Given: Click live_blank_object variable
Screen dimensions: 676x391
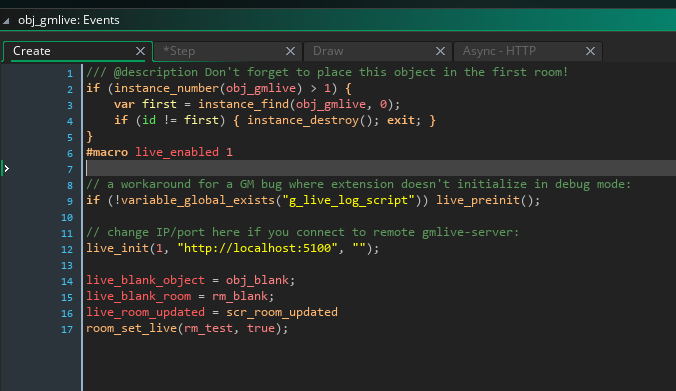Looking at the screenshot, I should click(x=145, y=280).
